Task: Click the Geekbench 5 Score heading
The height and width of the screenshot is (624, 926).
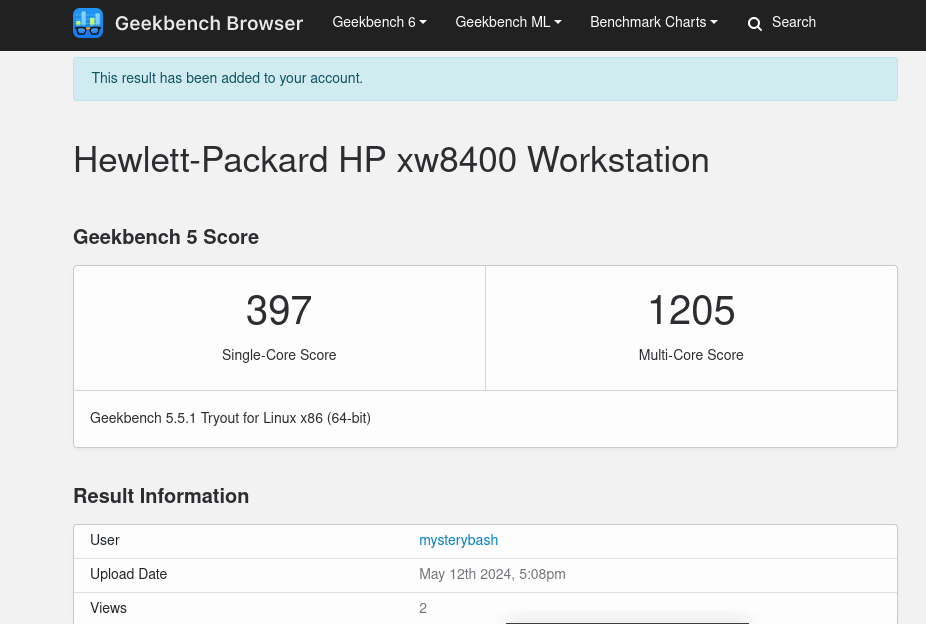Action: tap(166, 237)
